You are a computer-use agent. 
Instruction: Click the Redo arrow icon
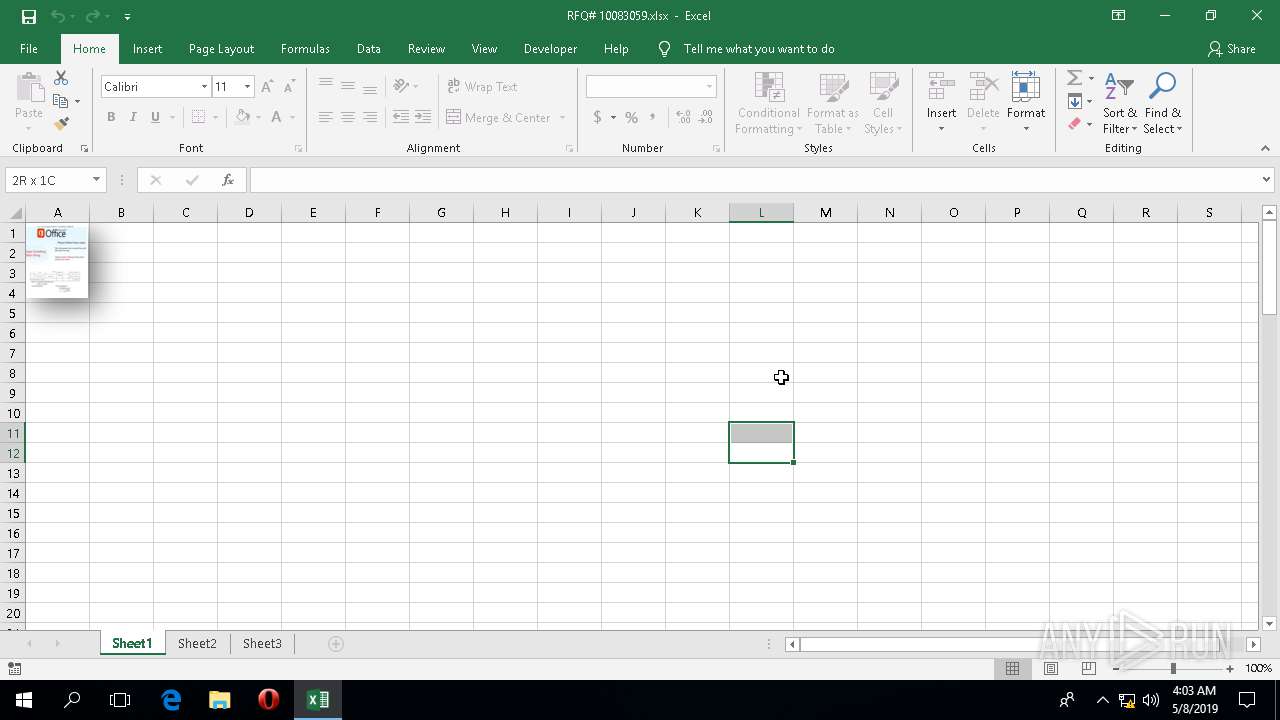[x=92, y=16]
